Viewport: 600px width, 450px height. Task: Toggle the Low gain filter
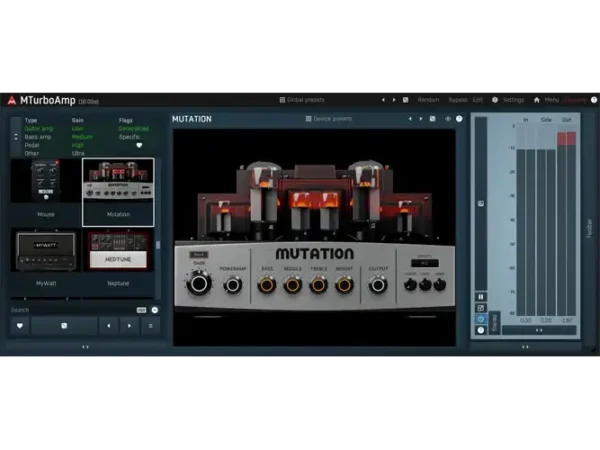pyautogui.click(x=77, y=129)
